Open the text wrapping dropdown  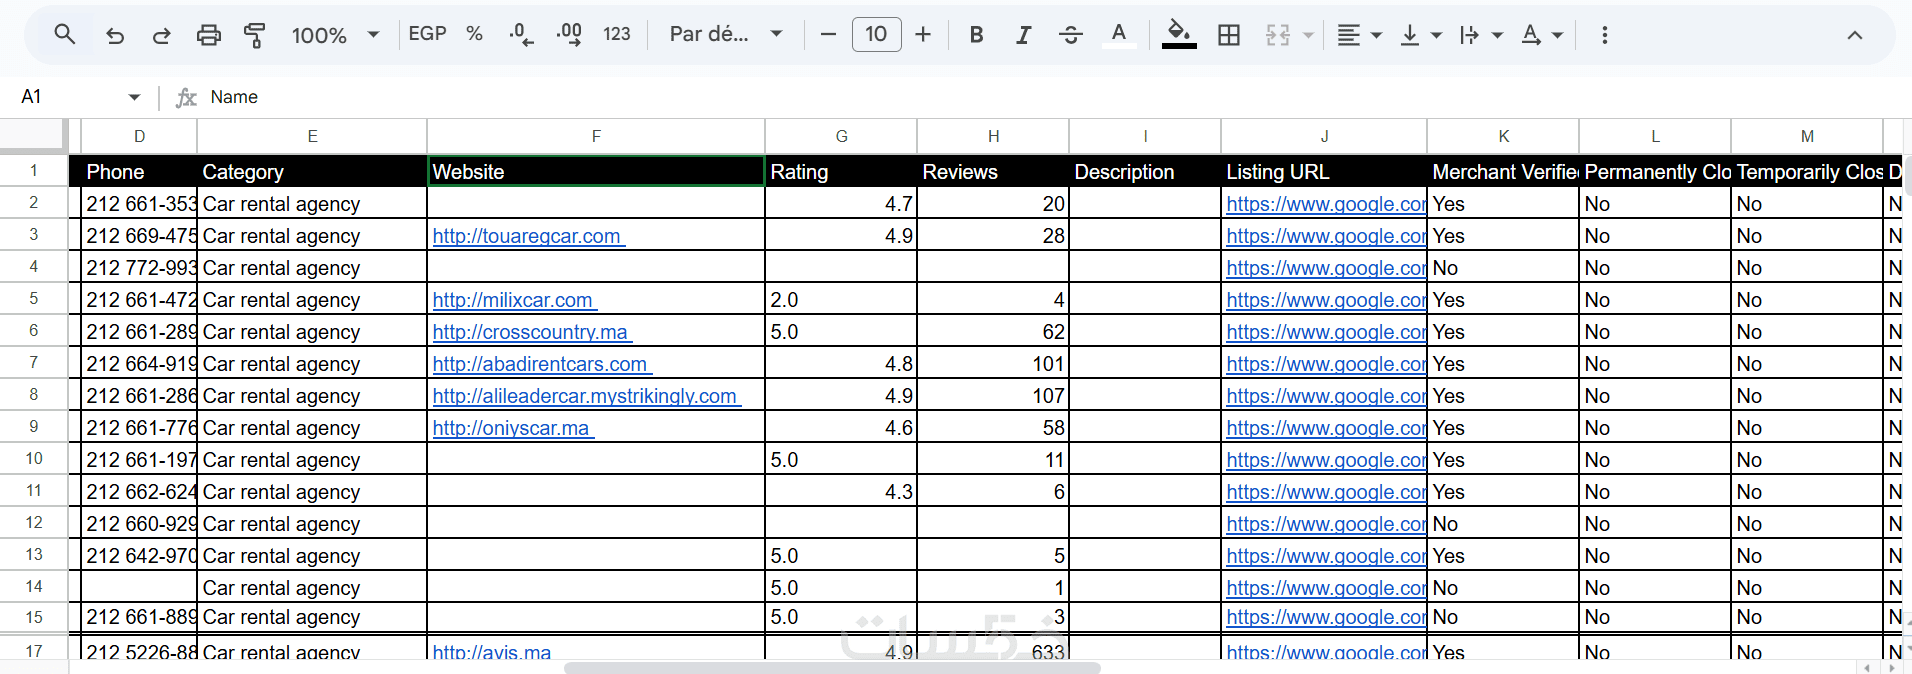coord(1481,35)
